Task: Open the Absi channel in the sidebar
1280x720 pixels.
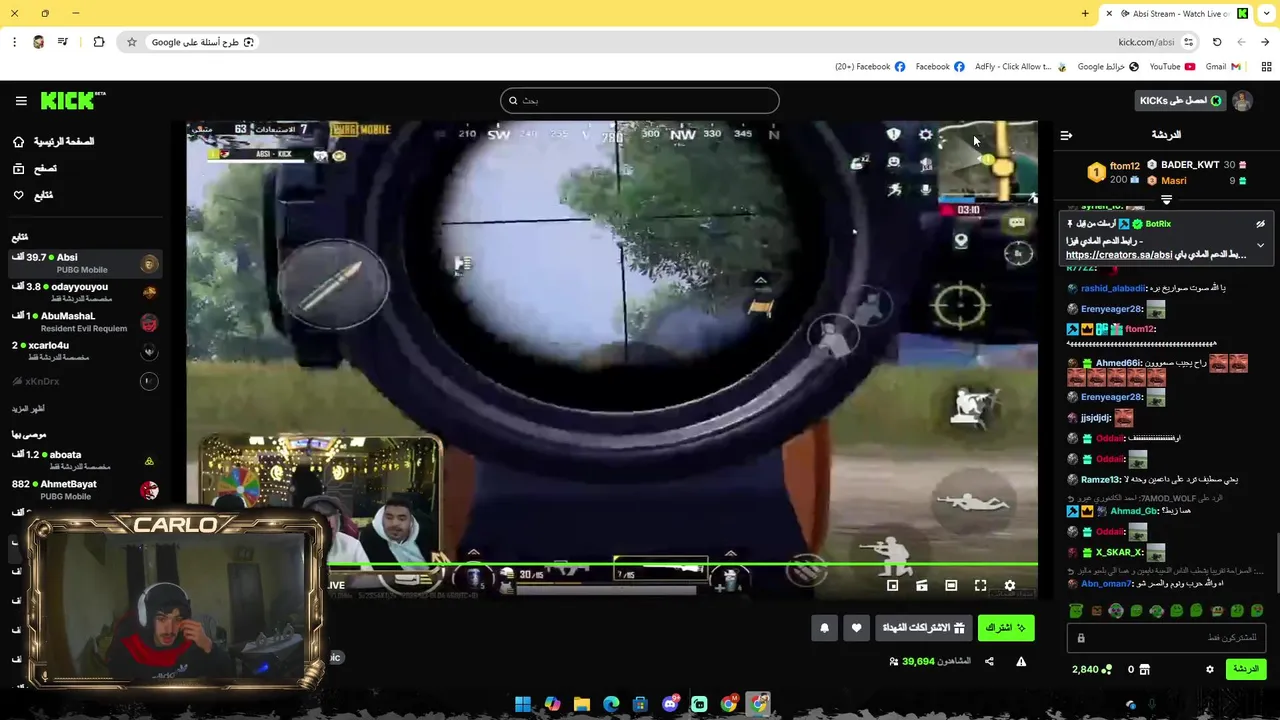Action: (84, 264)
